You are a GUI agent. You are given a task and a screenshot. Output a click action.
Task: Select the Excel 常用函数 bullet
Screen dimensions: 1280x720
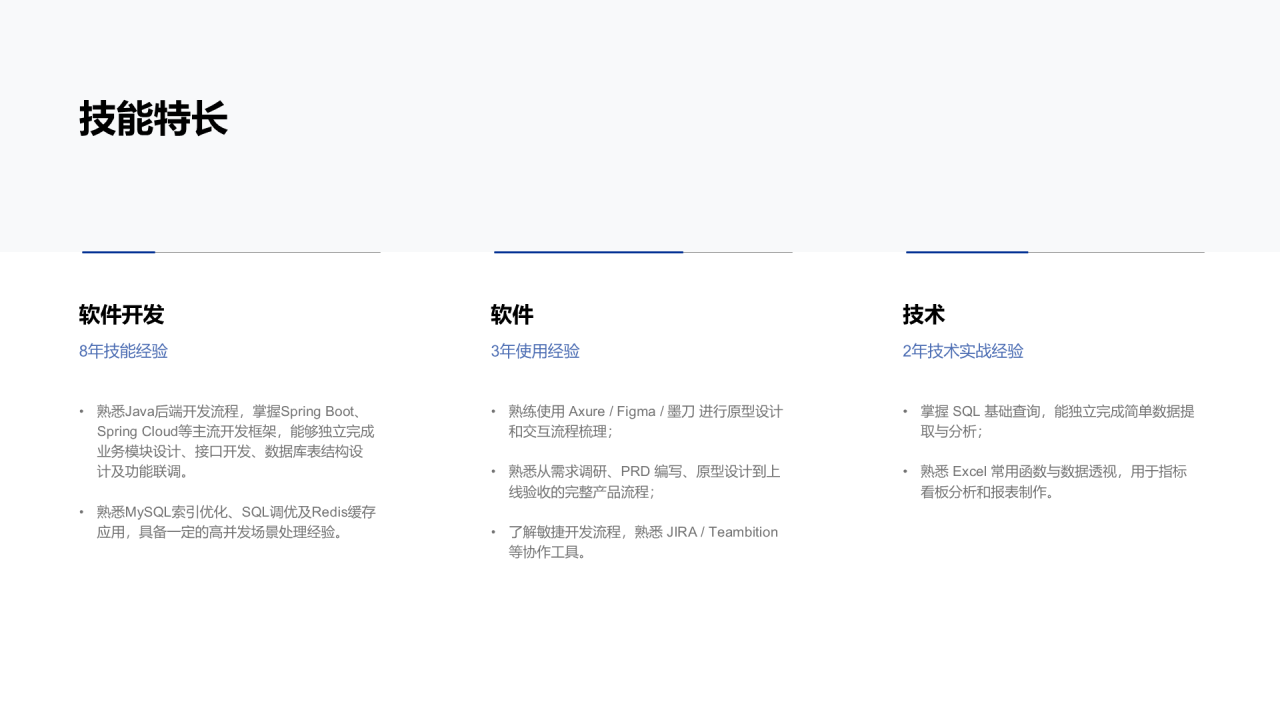[x=1053, y=481]
